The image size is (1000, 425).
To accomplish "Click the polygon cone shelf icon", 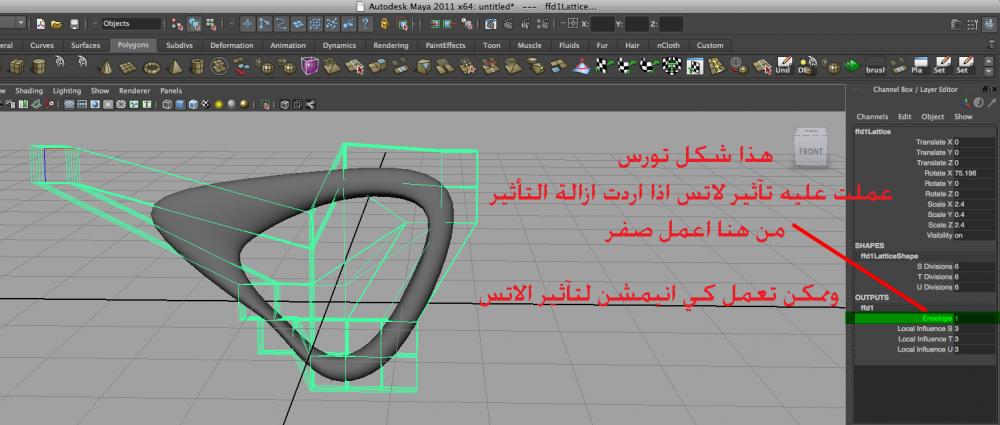I will [106, 66].
